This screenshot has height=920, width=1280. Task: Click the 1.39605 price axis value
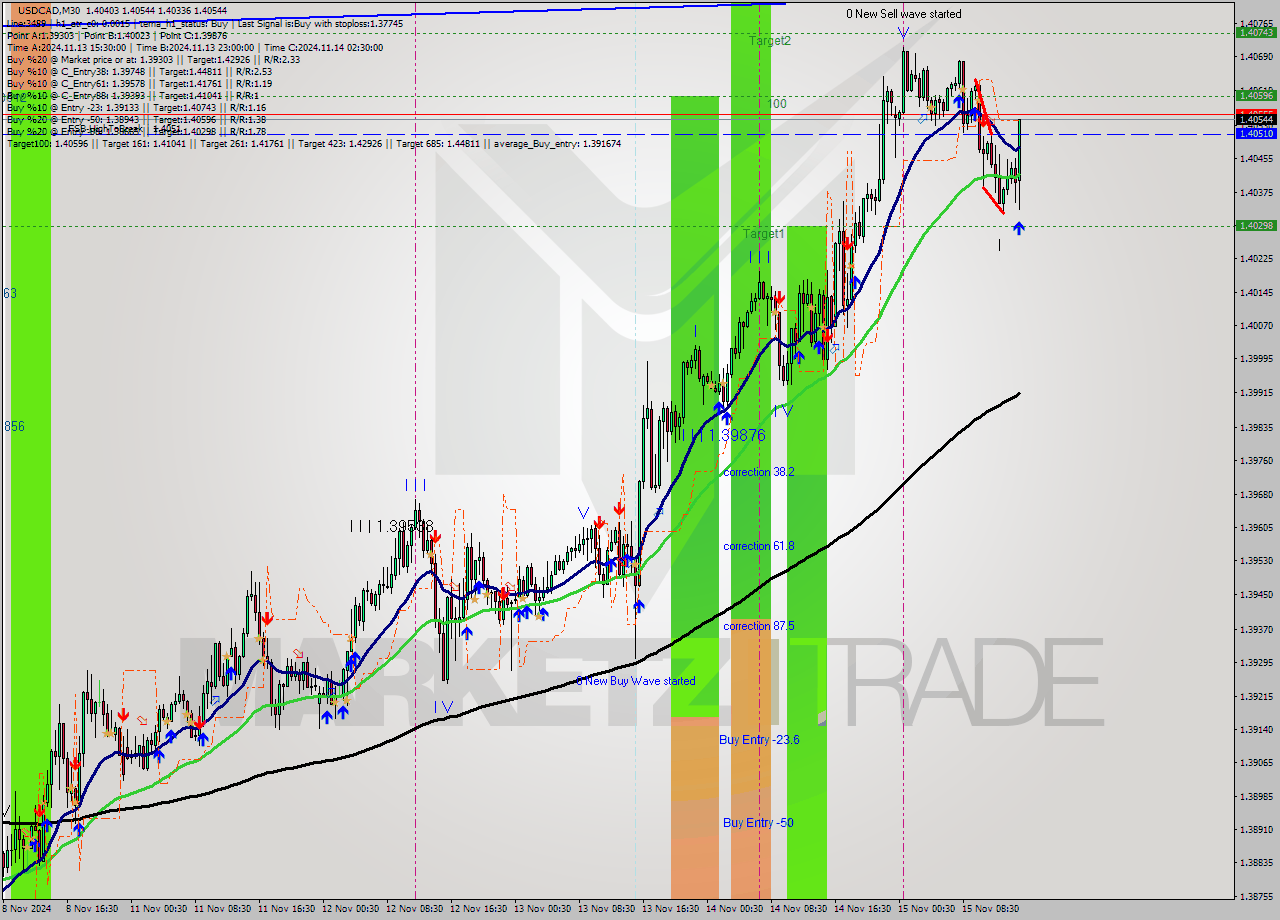coord(1255,527)
